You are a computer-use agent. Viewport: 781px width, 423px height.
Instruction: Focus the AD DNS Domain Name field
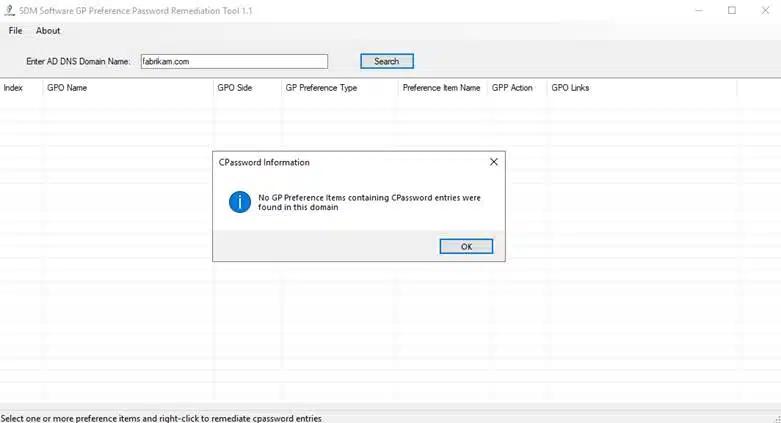click(234, 61)
